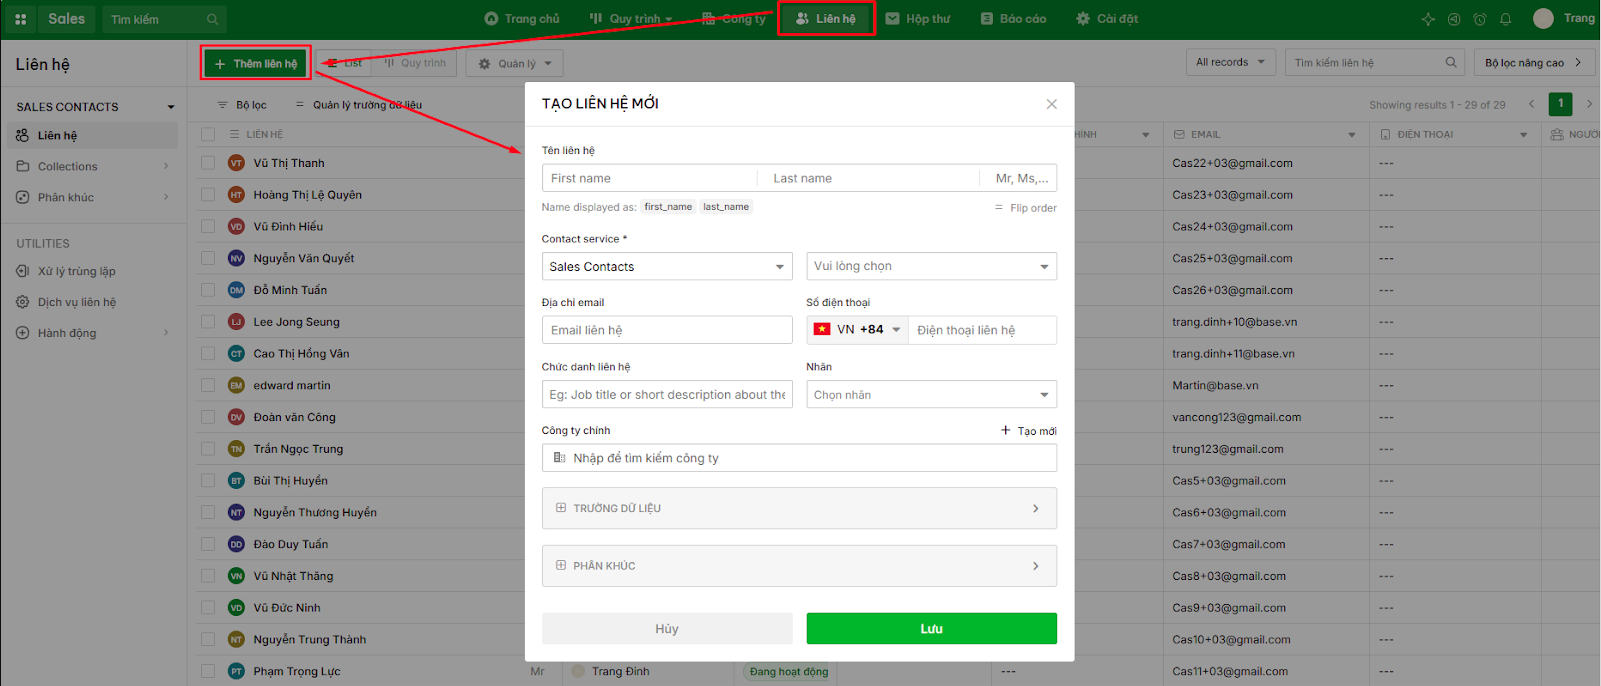Click the Nhập để tìm kiếm công ty field
Screen dimensions: 1601x686
tap(799, 458)
